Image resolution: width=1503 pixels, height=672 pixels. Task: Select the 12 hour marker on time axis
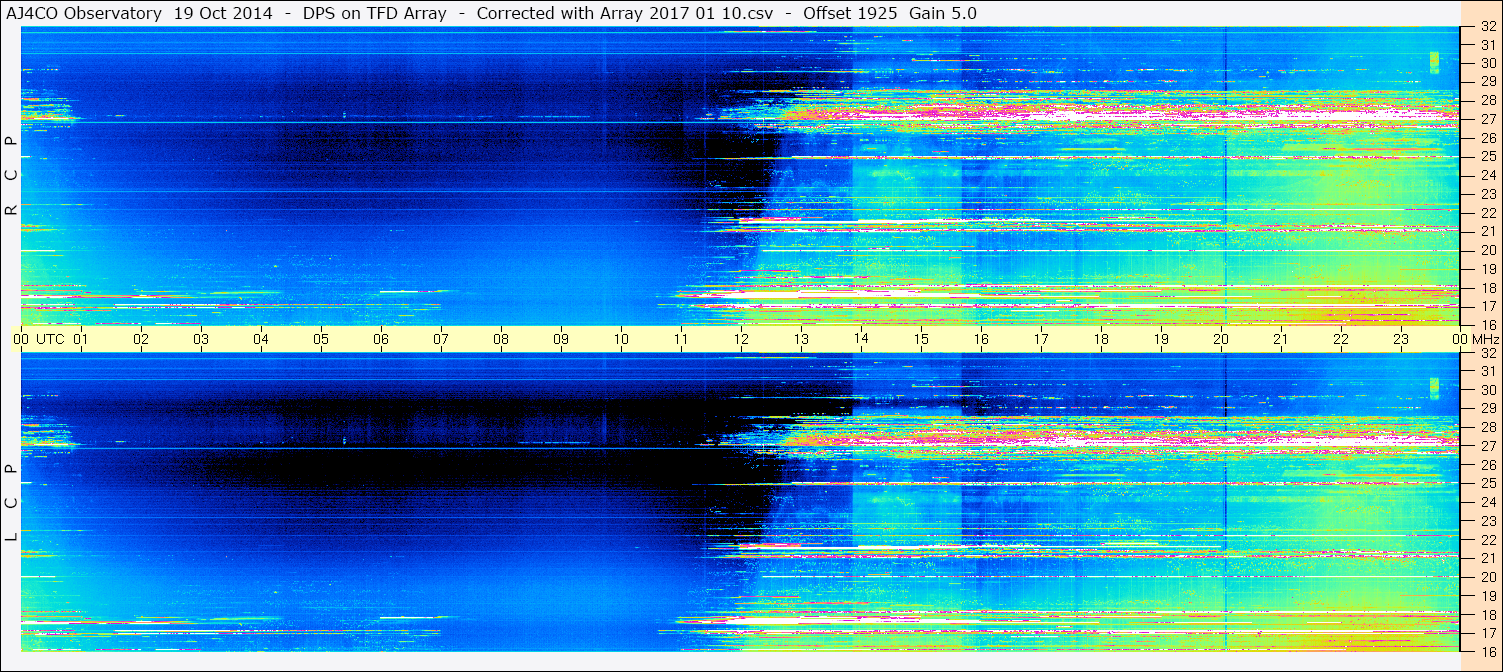741,339
